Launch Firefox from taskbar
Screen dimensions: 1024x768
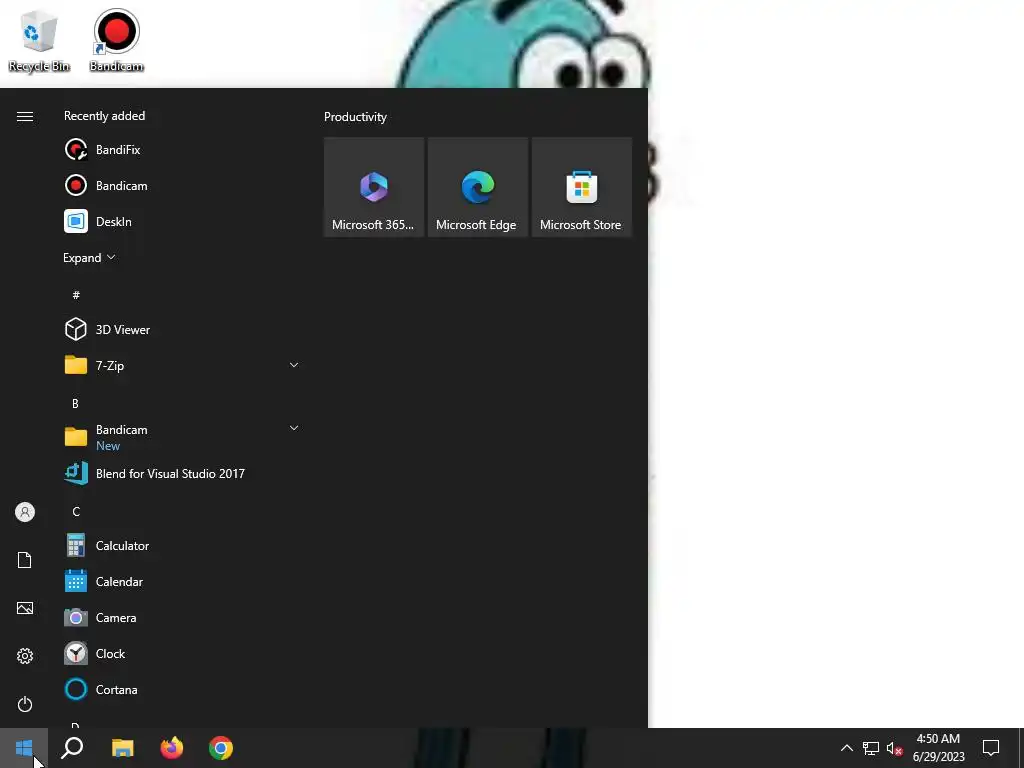(x=172, y=748)
